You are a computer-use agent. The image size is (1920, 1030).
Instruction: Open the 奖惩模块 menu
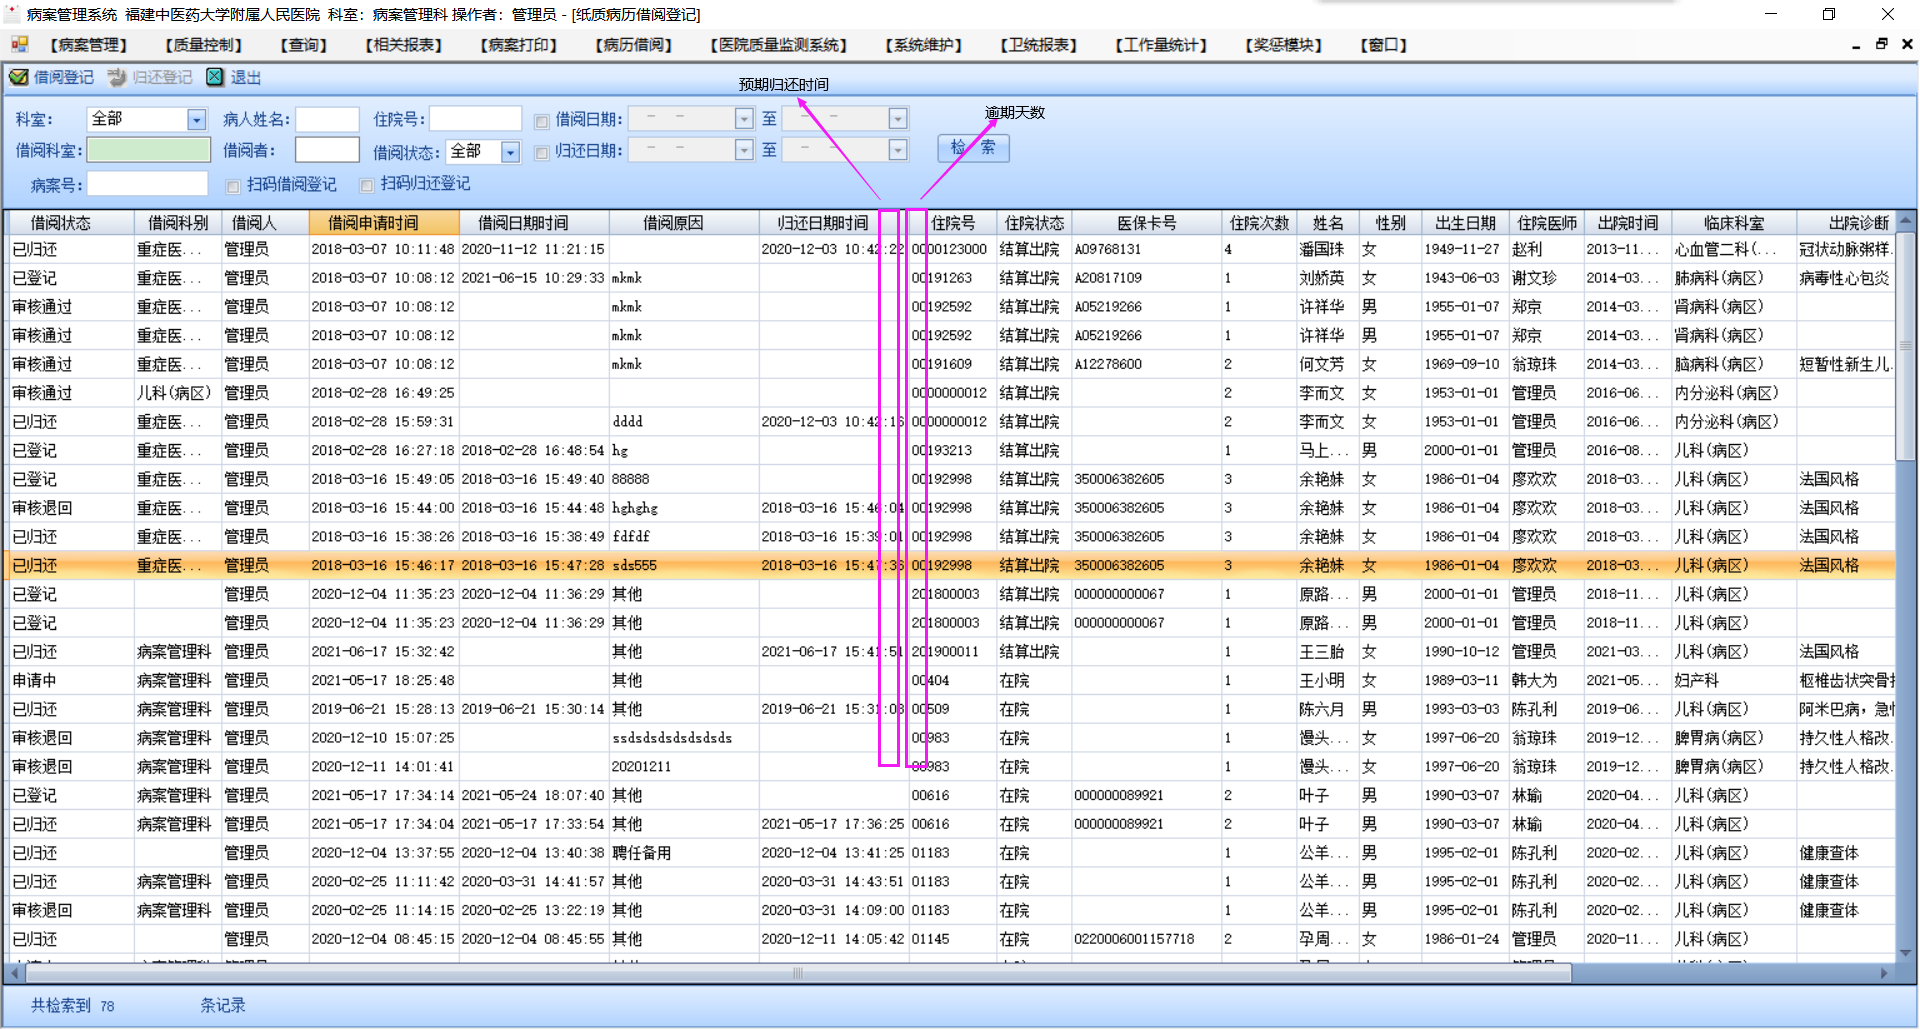1284,45
